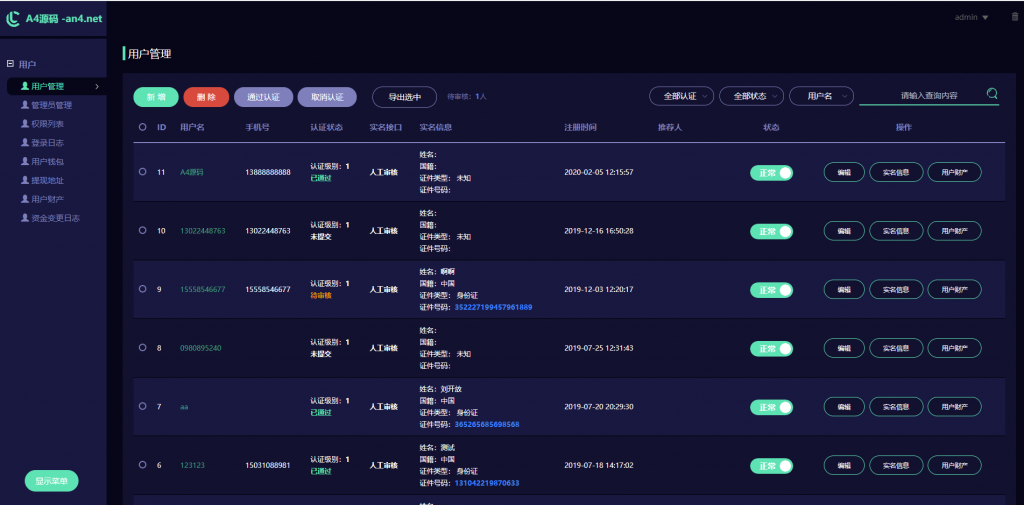Click the person icon beside 管理员管理
The image size is (1024, 505).
[x=25, y=105]
